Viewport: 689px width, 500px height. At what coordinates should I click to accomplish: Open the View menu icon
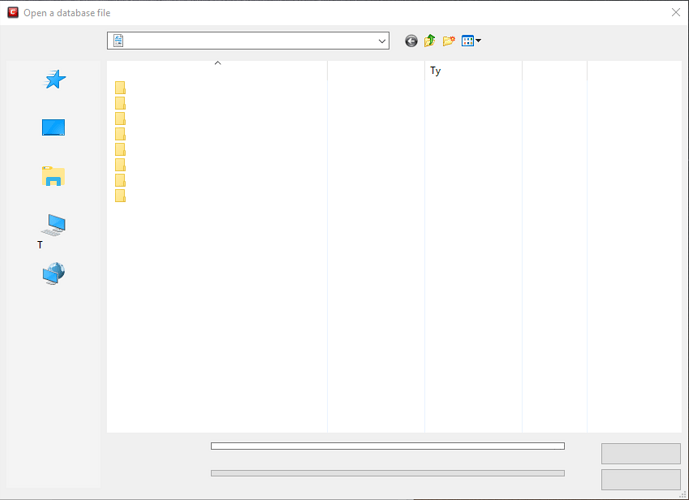pos(471,41)
